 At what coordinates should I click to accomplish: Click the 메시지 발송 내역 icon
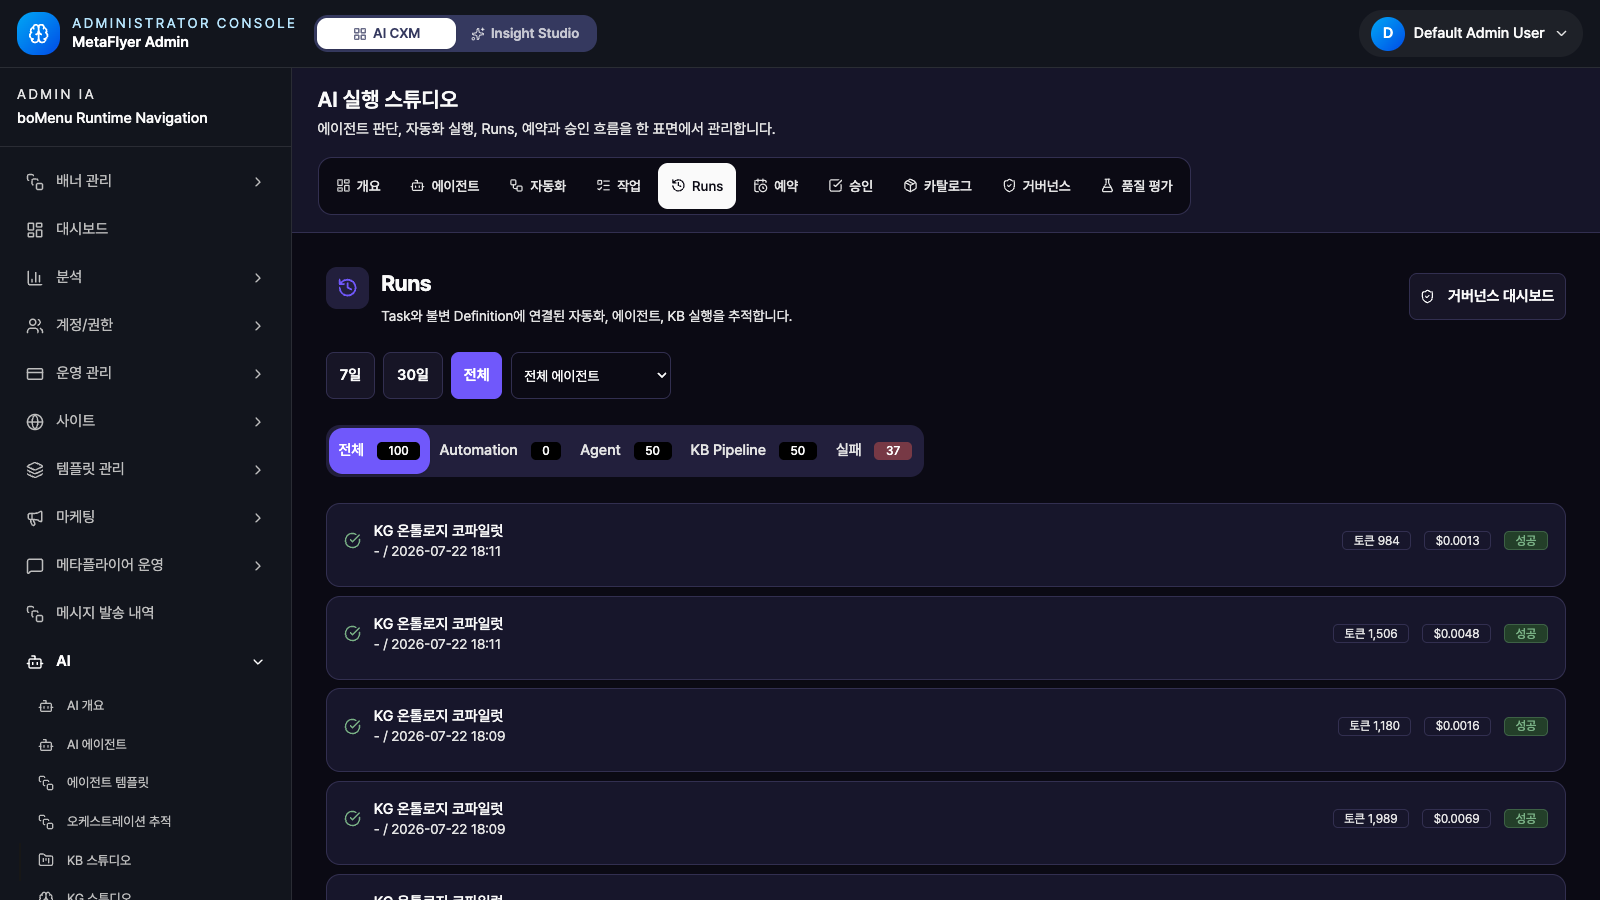pyautogui.click(x=35, y=613)
